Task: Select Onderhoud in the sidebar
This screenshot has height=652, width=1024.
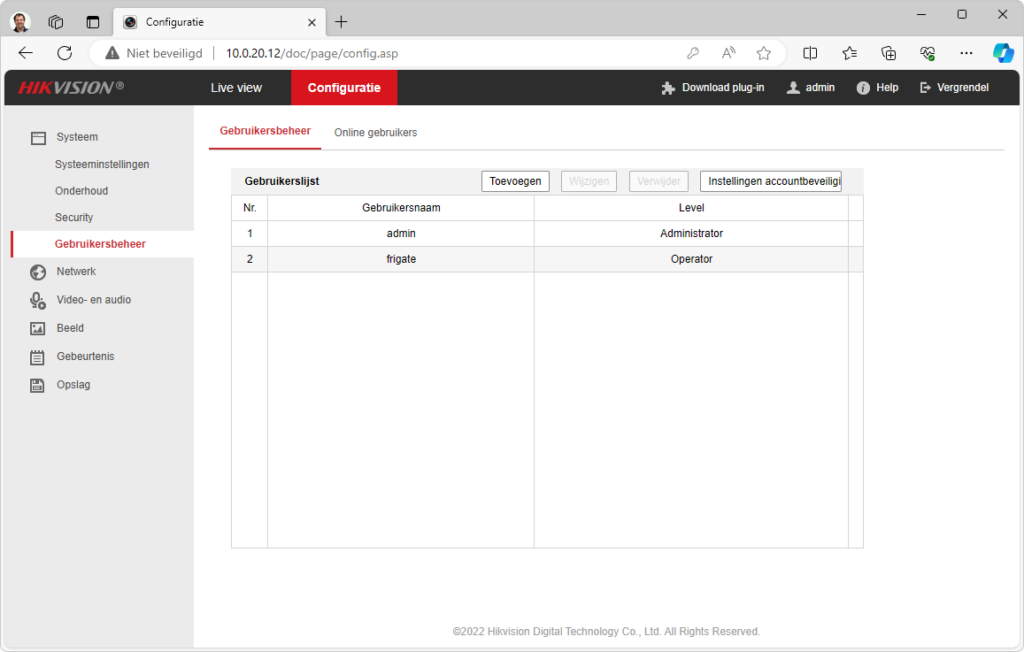Action: click(81, 191)
